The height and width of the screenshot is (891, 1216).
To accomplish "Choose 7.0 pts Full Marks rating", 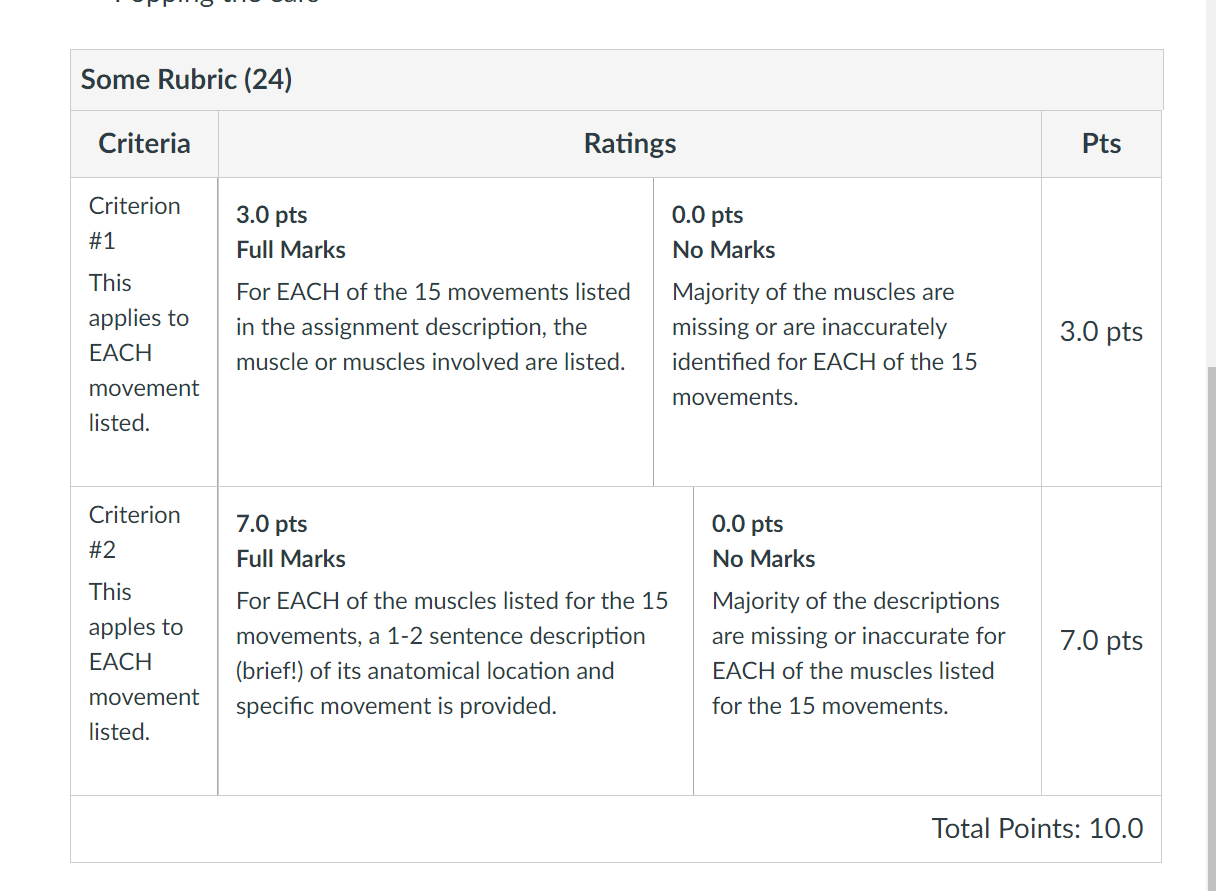I will click(456, 641).
